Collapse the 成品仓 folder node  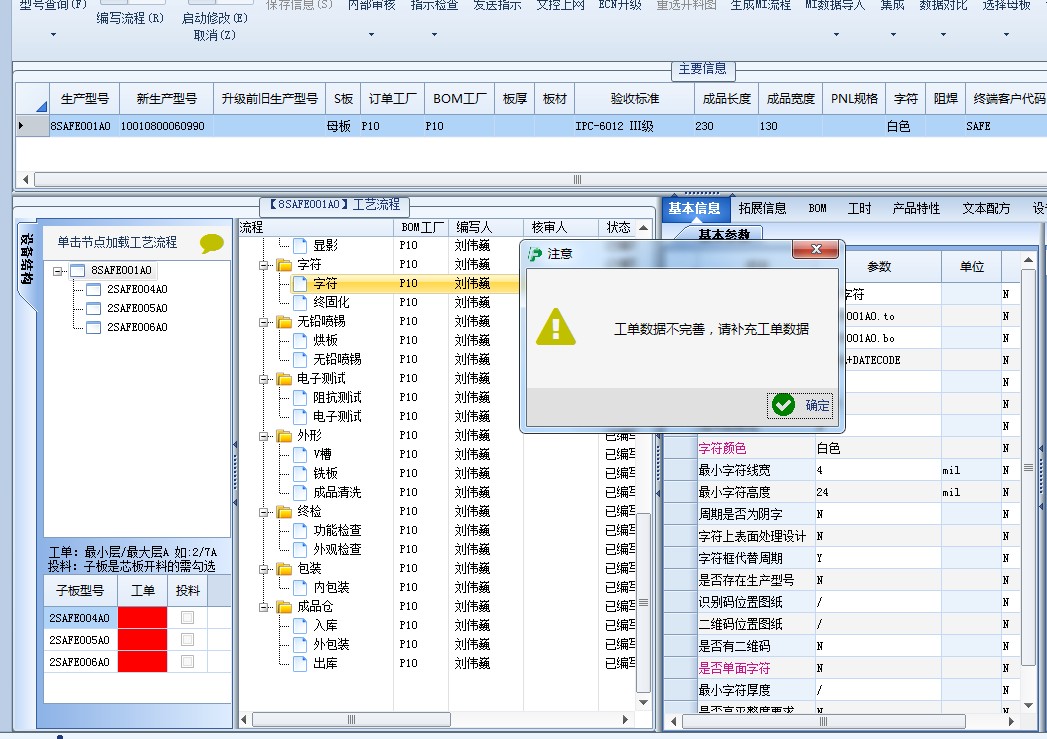click(264, 607)
